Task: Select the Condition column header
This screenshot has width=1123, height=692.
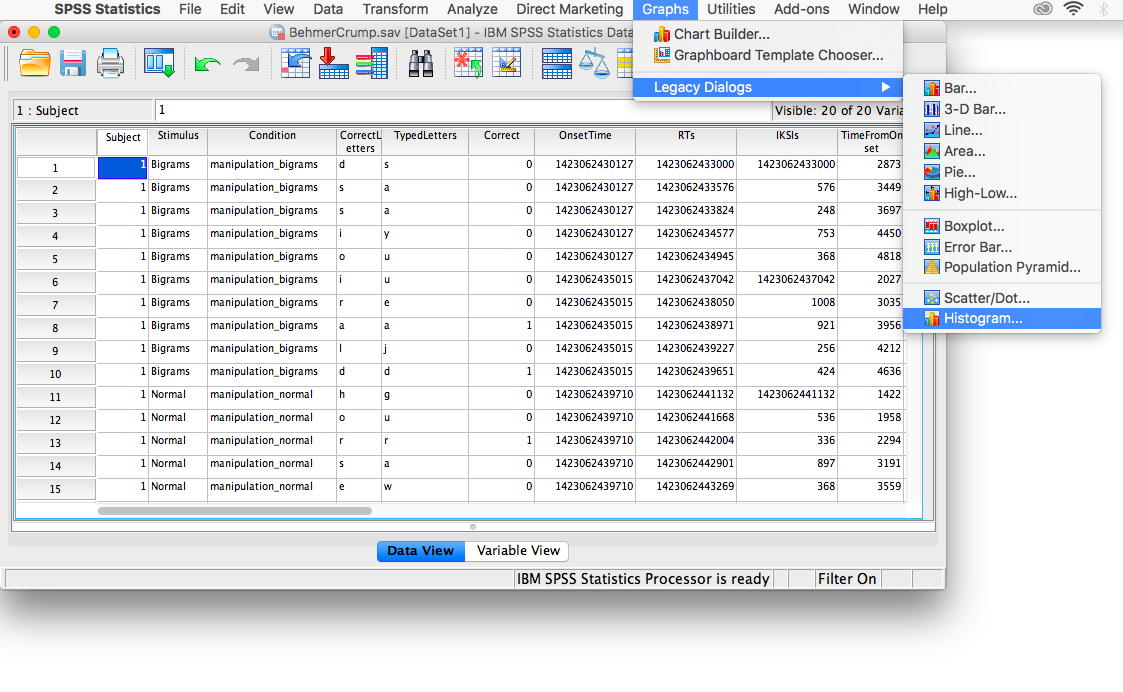Action: (x=272, y=141)
